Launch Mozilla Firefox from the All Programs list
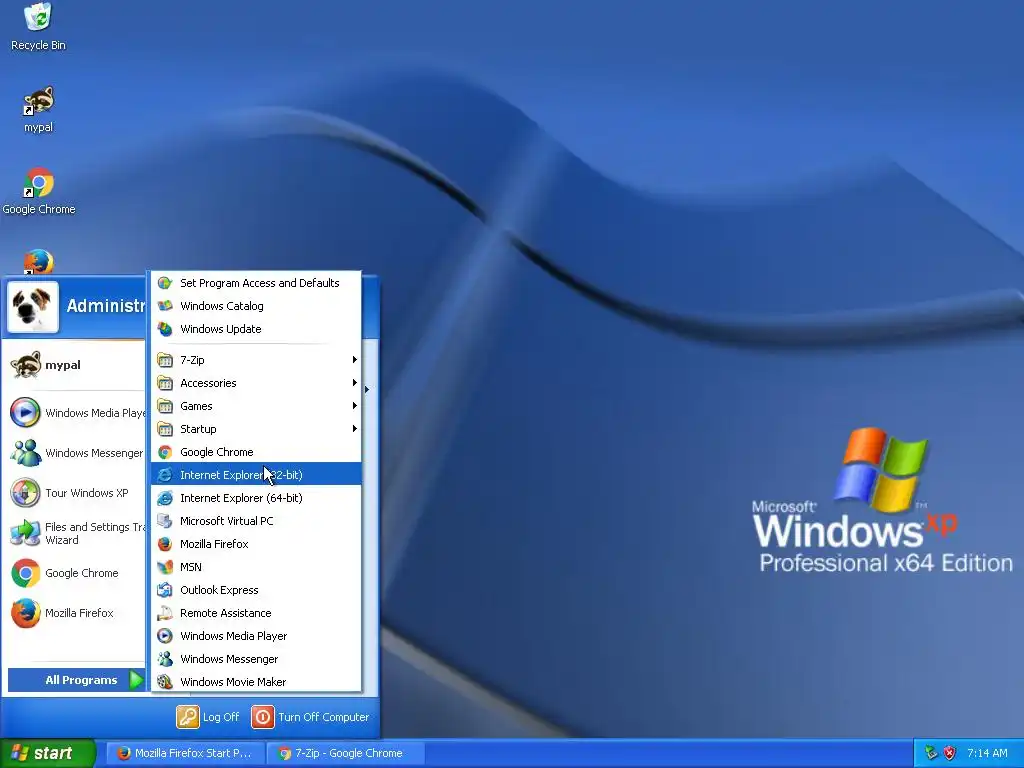The image size is (1024, 768). 256,544
